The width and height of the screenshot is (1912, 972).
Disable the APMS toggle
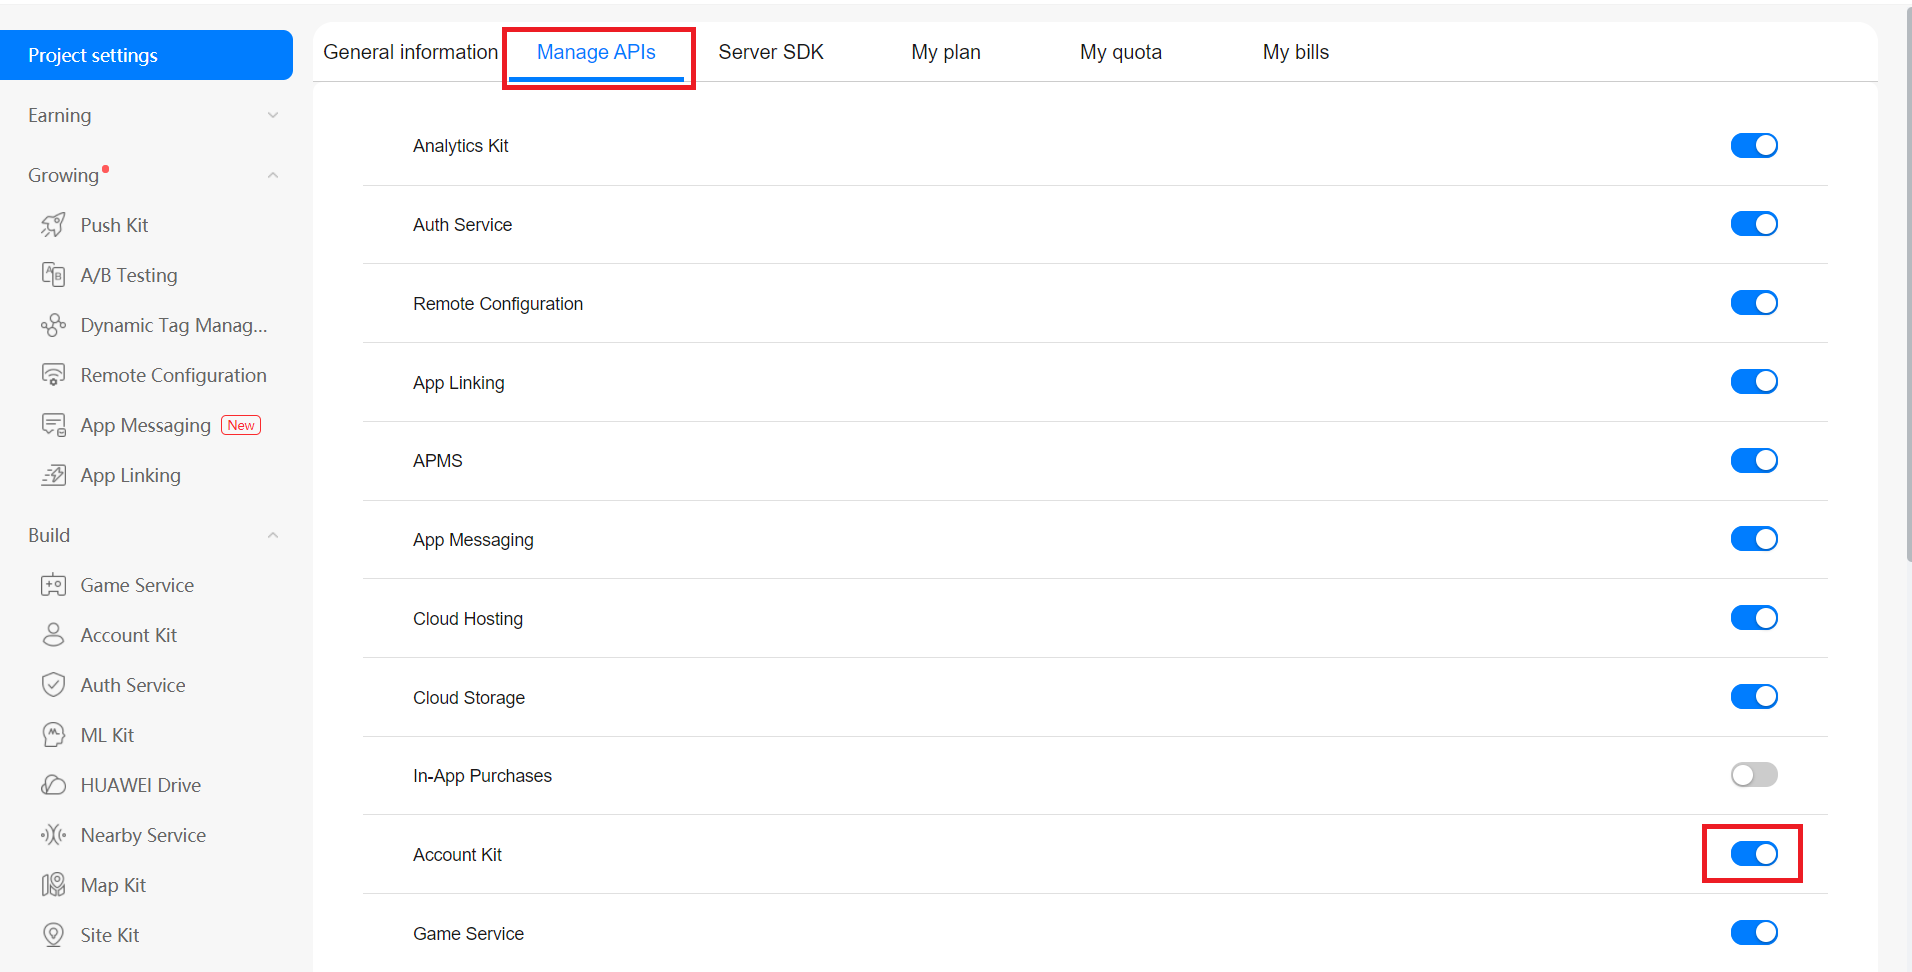click(x=1754, y=460)
